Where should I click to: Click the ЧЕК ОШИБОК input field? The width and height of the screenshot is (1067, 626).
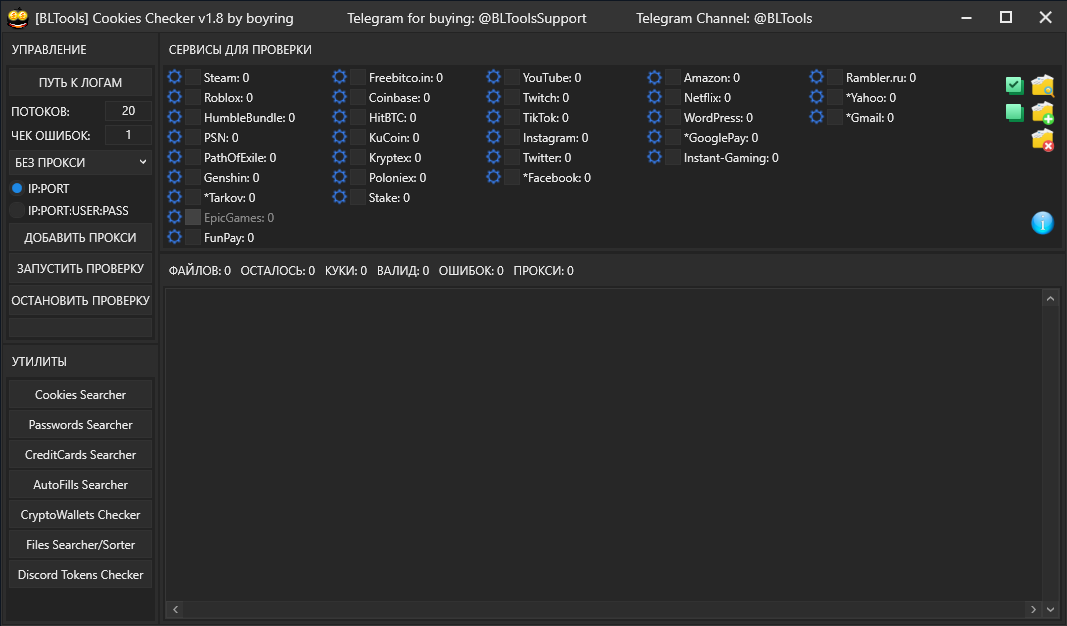(x=128, y=135)
